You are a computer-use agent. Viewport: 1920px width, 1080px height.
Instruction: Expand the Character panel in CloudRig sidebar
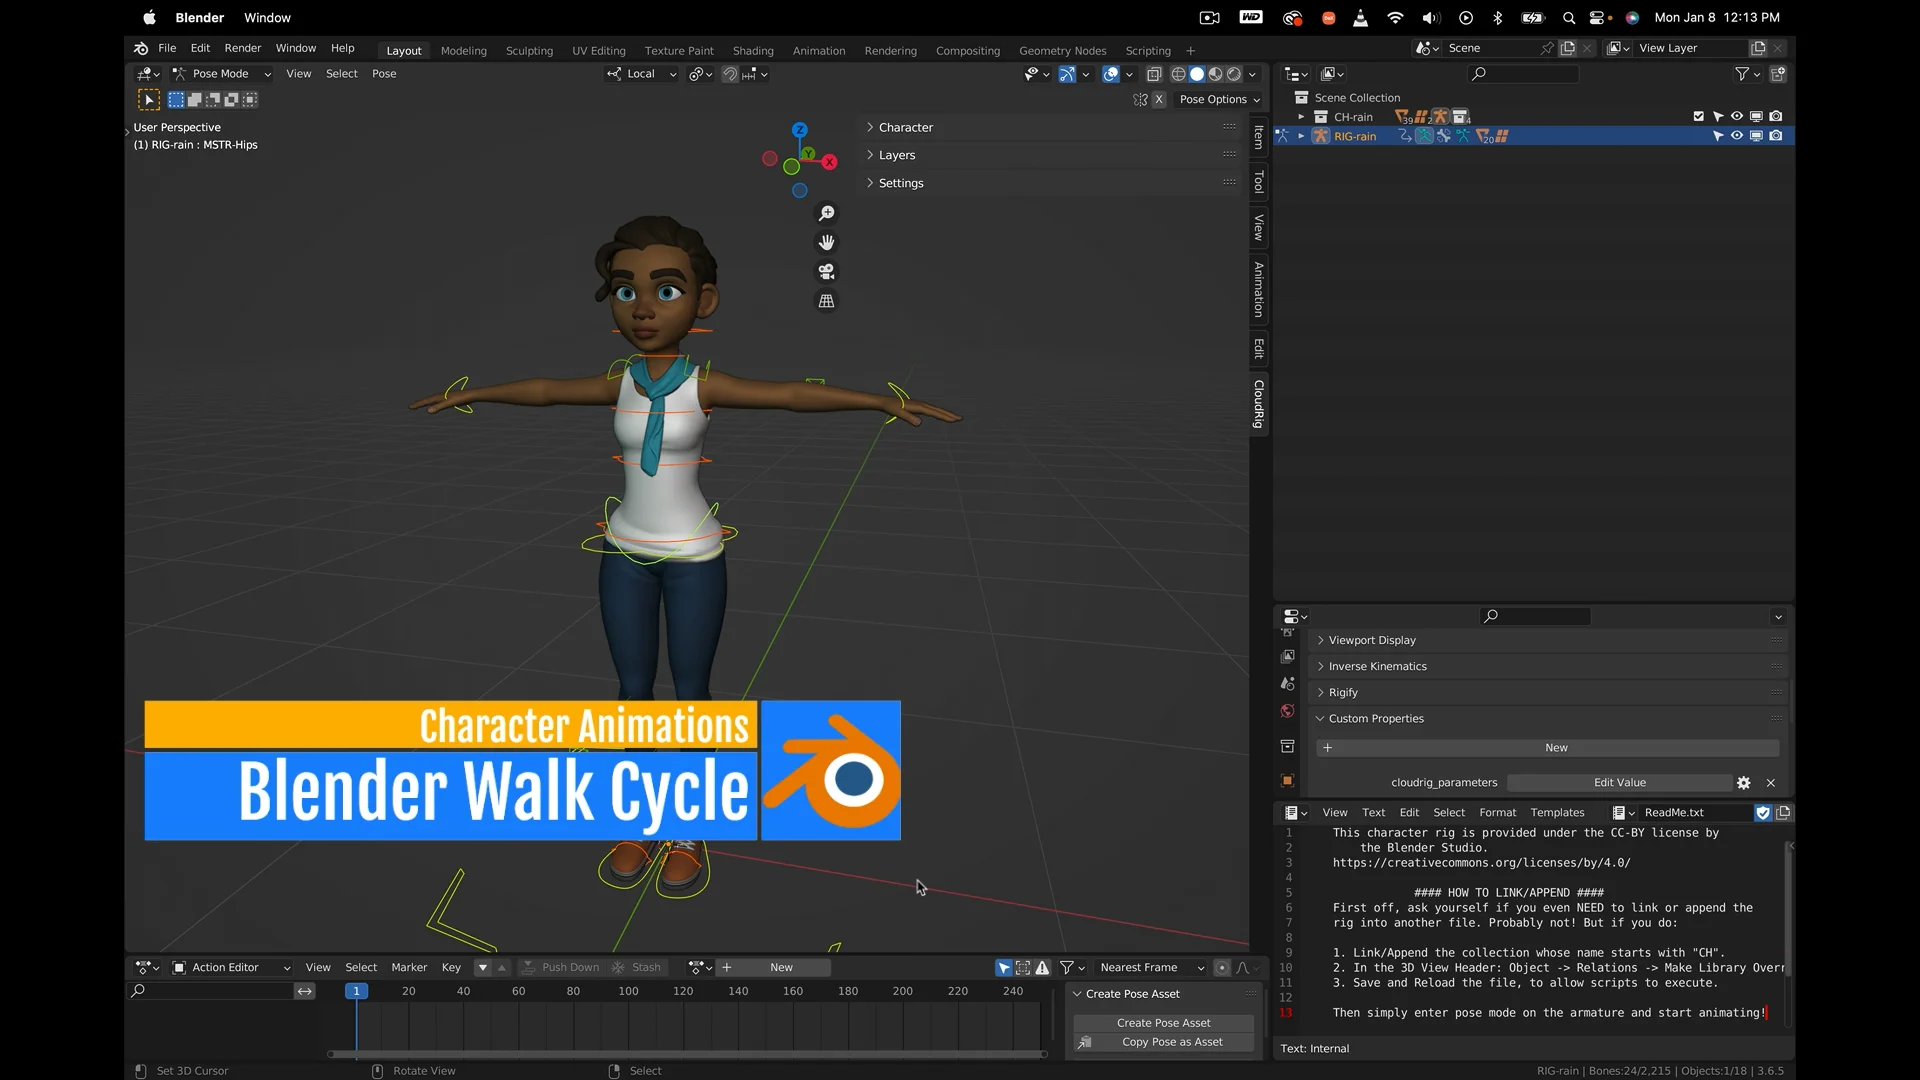point(905,128)
